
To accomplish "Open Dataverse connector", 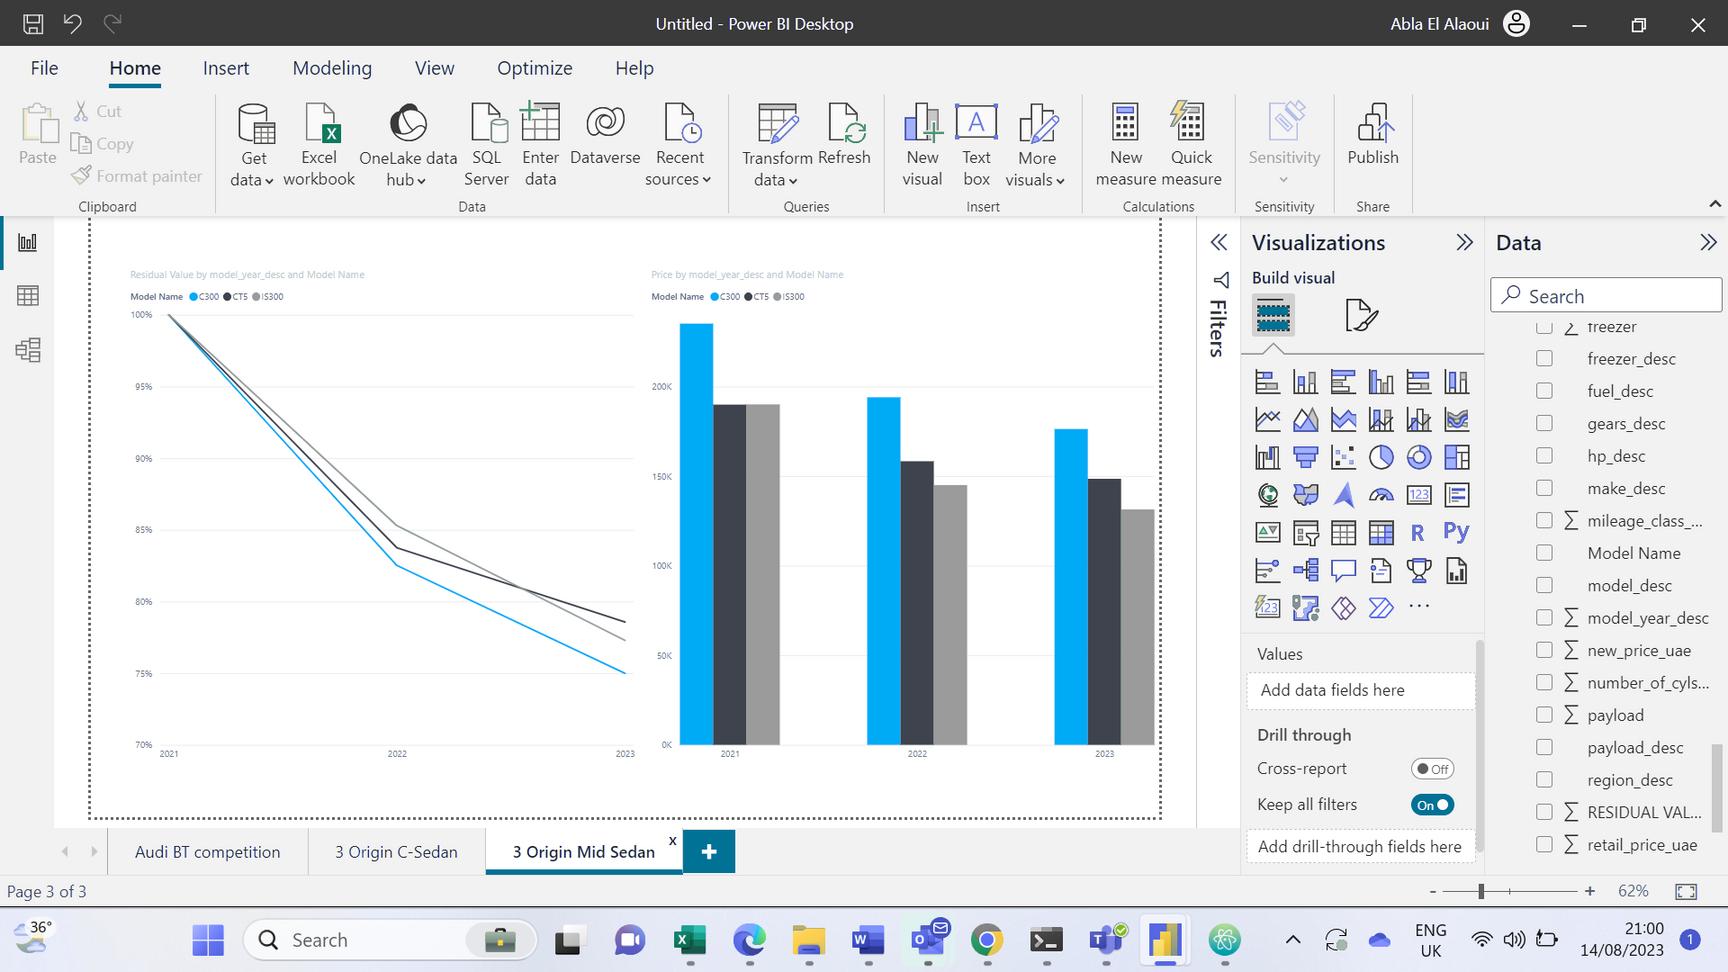I will click(605, 135).
